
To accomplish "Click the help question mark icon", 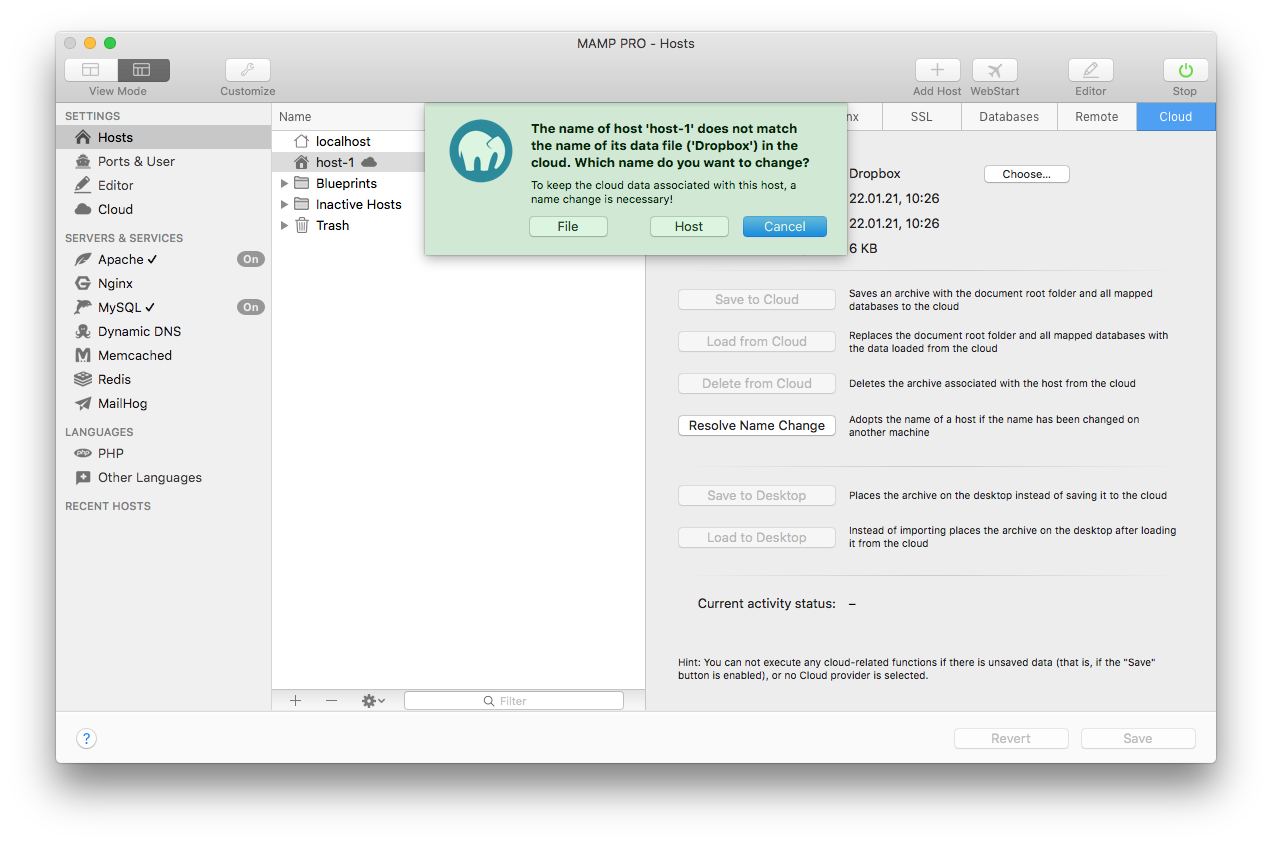I will tap(87, 739).
